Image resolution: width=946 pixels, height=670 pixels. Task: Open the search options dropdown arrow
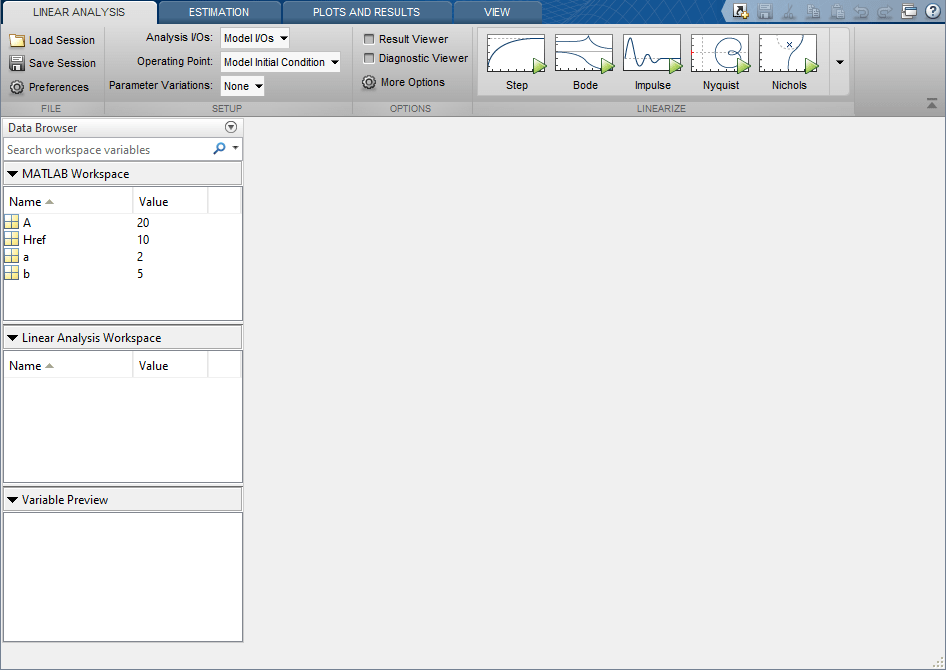pos(235,148)
